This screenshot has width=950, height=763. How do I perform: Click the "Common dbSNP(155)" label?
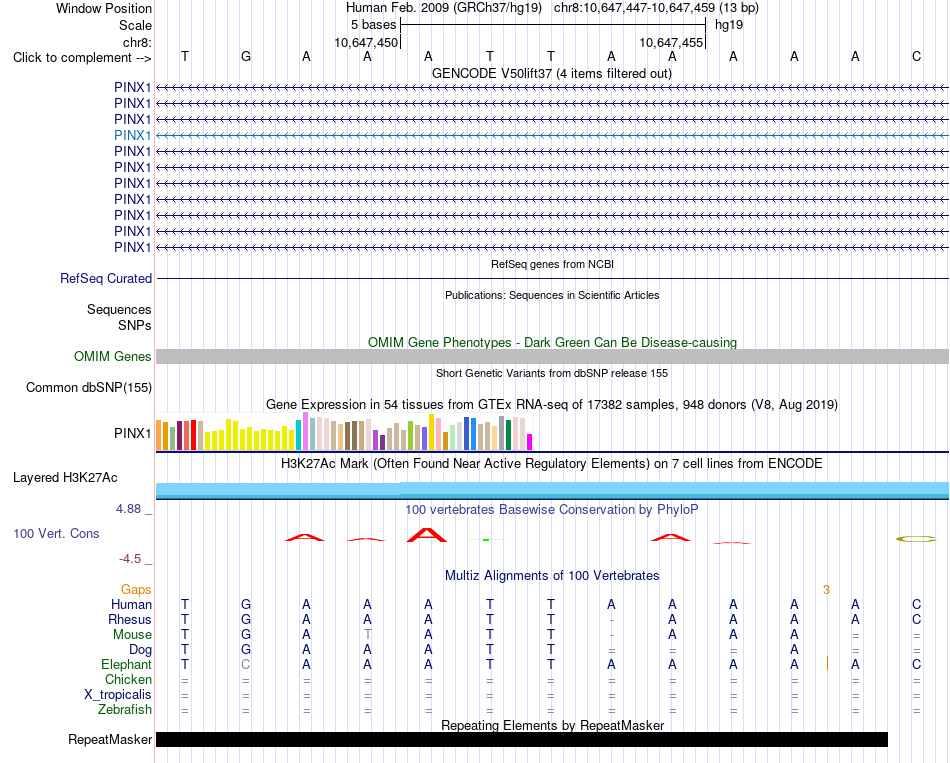(88, 387)
